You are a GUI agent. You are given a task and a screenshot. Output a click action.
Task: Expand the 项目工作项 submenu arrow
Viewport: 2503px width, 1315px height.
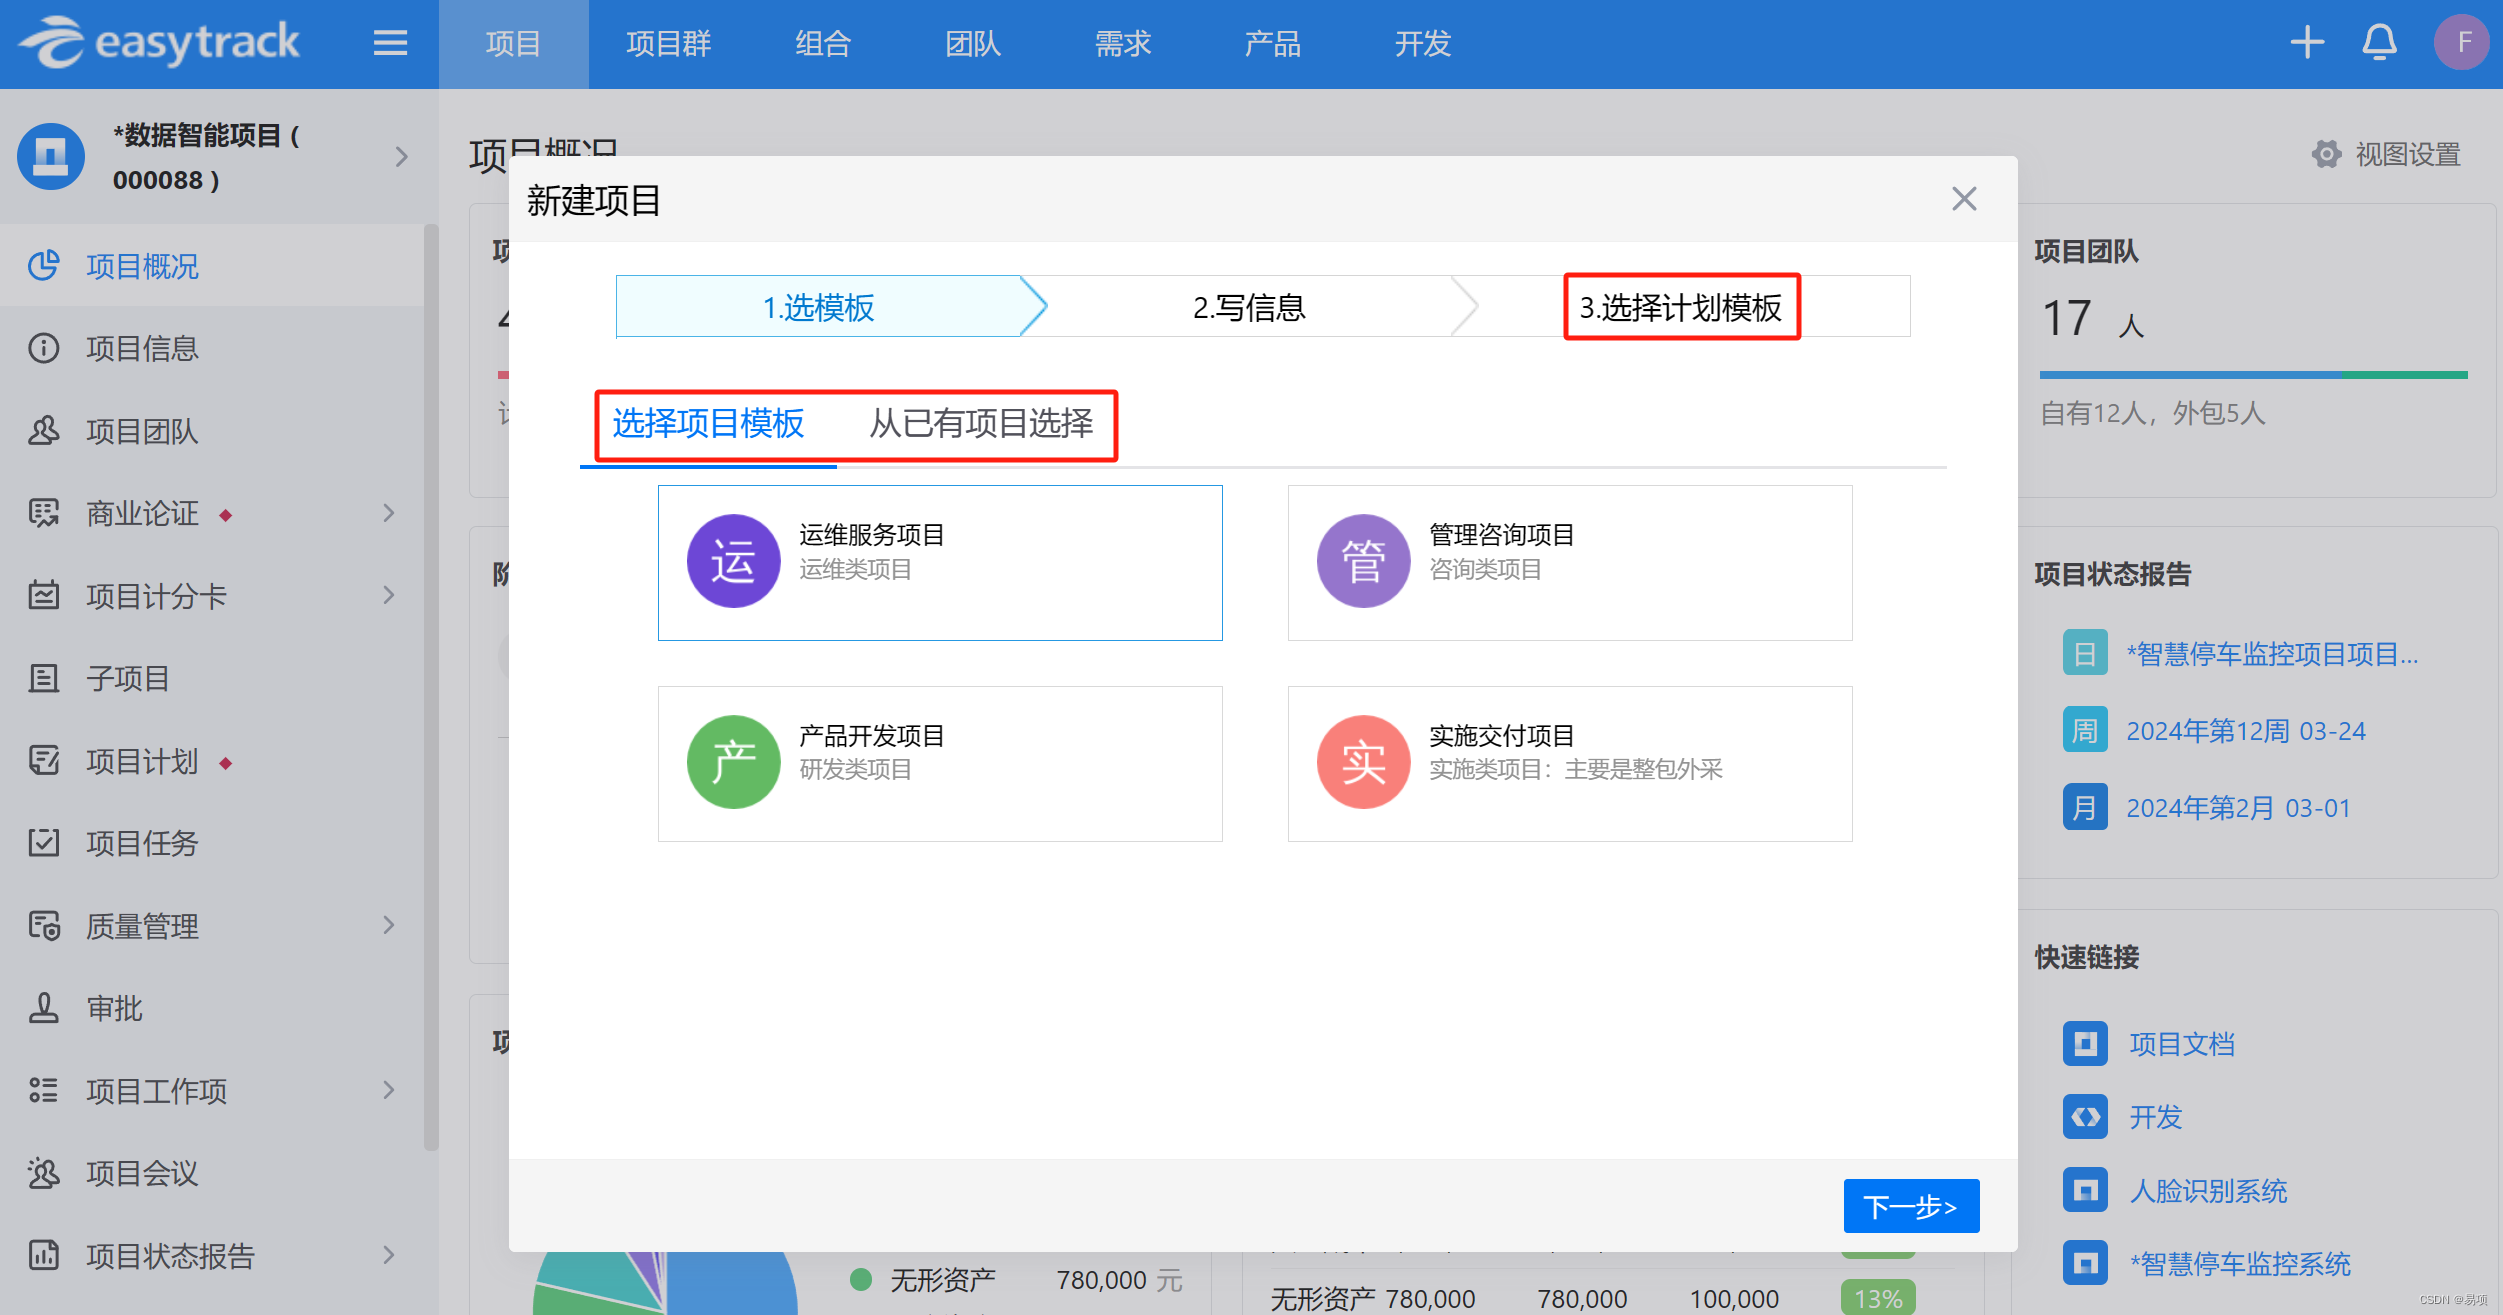point(389,1090)
